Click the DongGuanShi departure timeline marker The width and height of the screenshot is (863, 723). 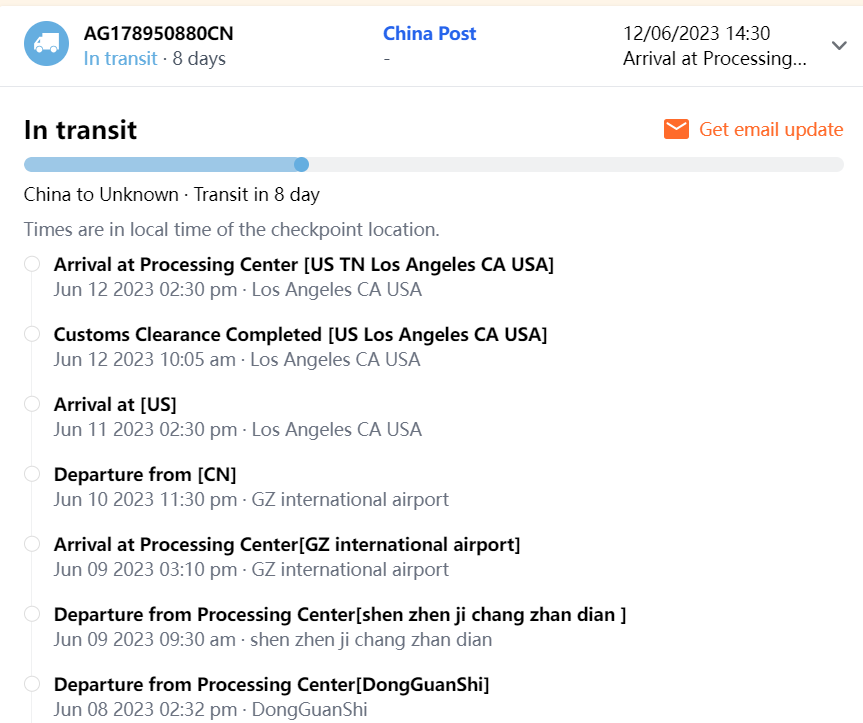click(32, 684)
